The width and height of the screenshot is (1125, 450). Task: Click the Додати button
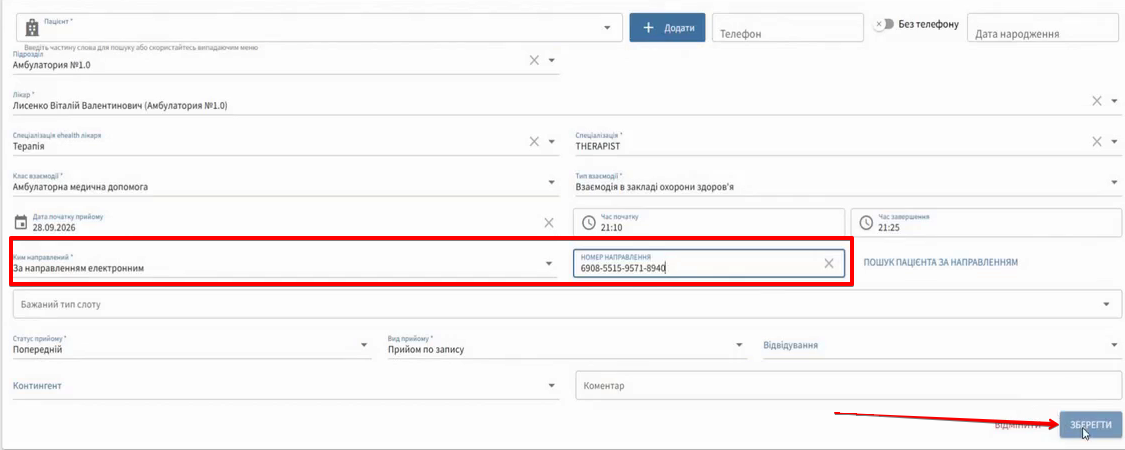click(x=667, y=28)
